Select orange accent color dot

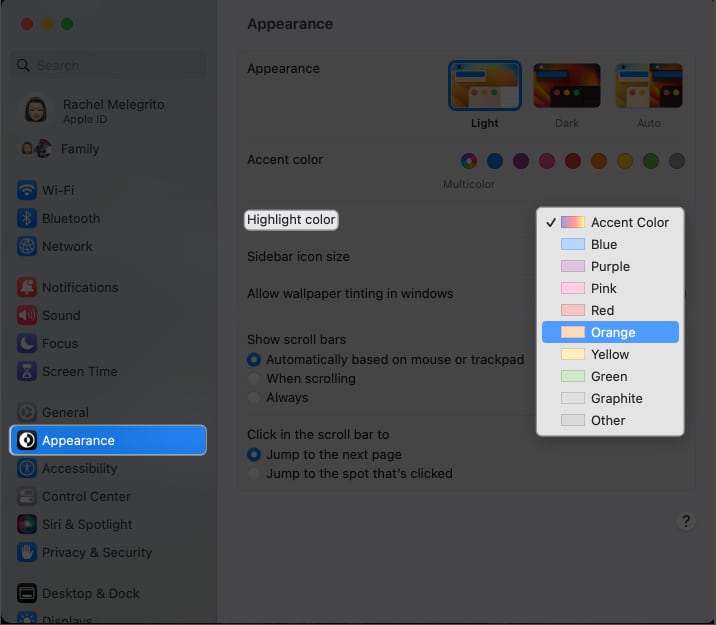tap(599, 161)
